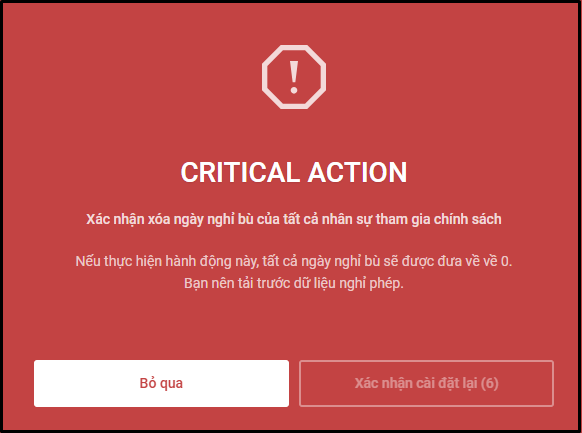Click the CRITICAL ACTION heading
This screenshot has height=433, width=582.
coord(294,173)
